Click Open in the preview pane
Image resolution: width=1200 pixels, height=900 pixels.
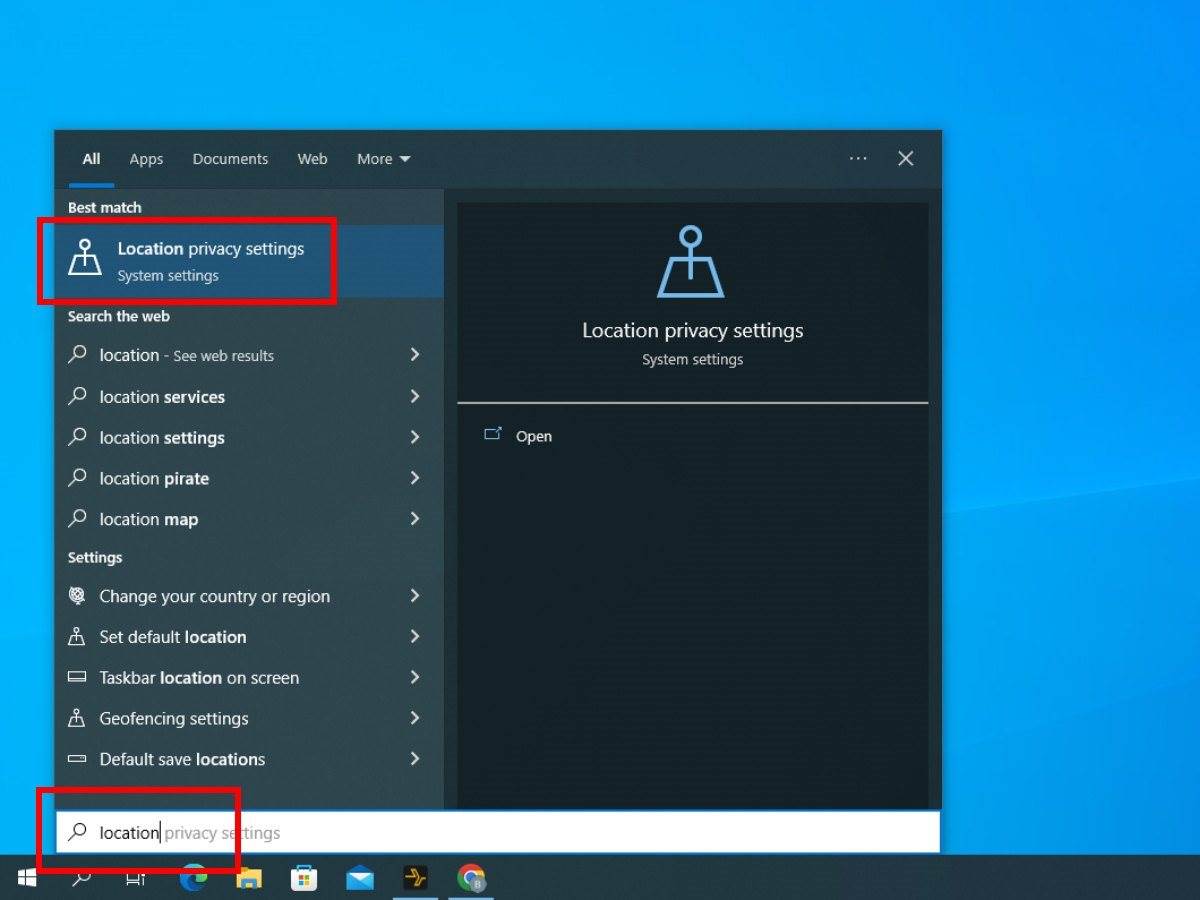(533, 437)
